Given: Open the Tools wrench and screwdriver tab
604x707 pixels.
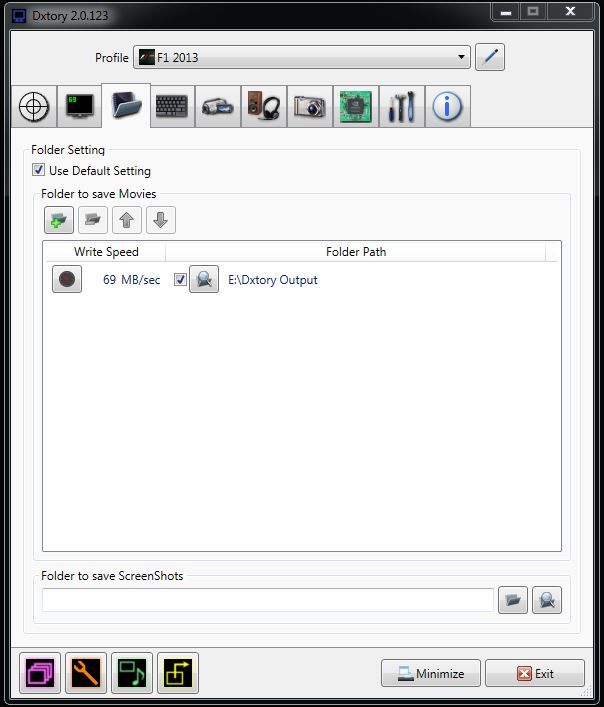Looking at the screenshot, I should tap(402, 106).
